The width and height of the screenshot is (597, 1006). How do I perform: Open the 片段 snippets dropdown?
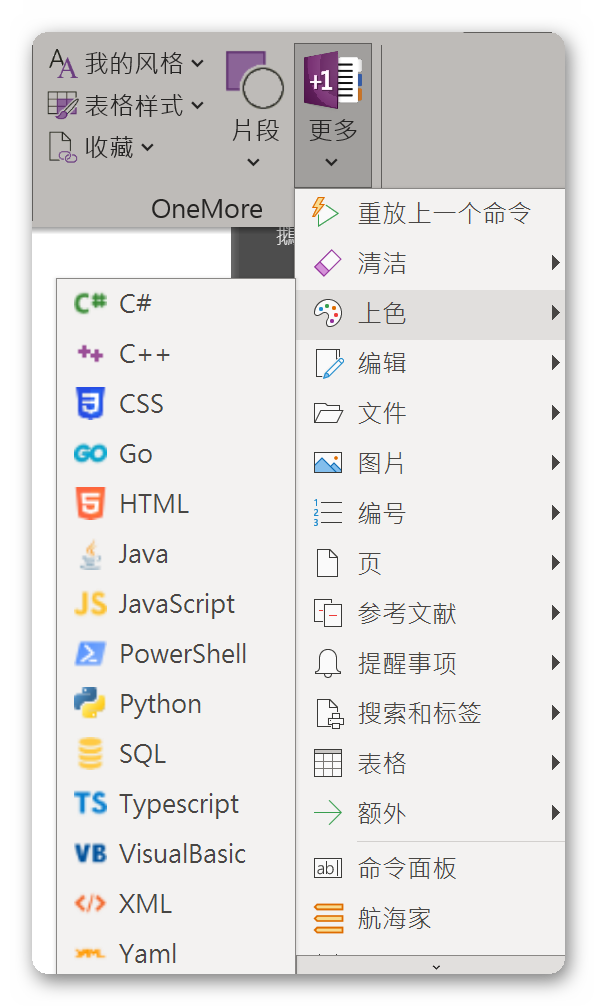coord(255,110)
